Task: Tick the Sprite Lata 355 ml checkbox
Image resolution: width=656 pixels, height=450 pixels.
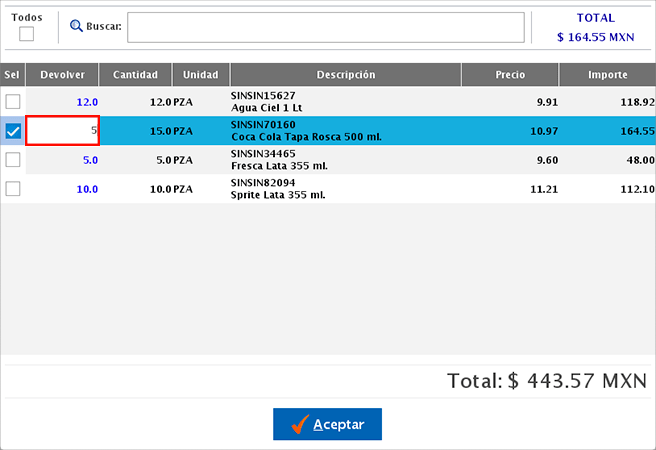Action: [x=13, y=189]
